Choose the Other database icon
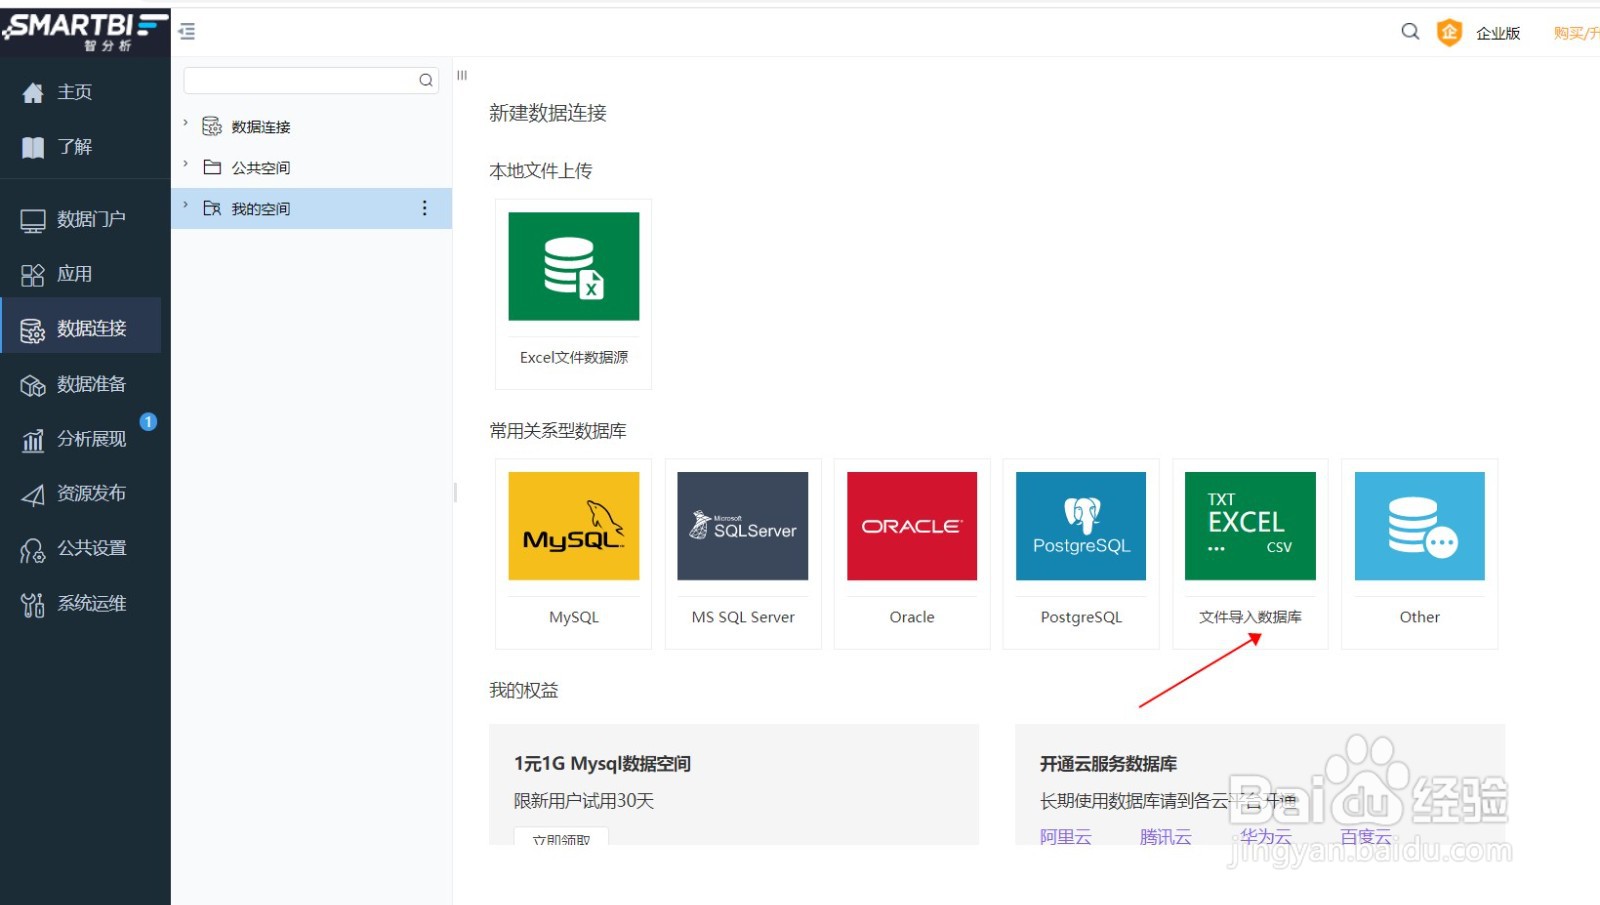This screenshot has width=1600, height=905. click(1420, 526)
